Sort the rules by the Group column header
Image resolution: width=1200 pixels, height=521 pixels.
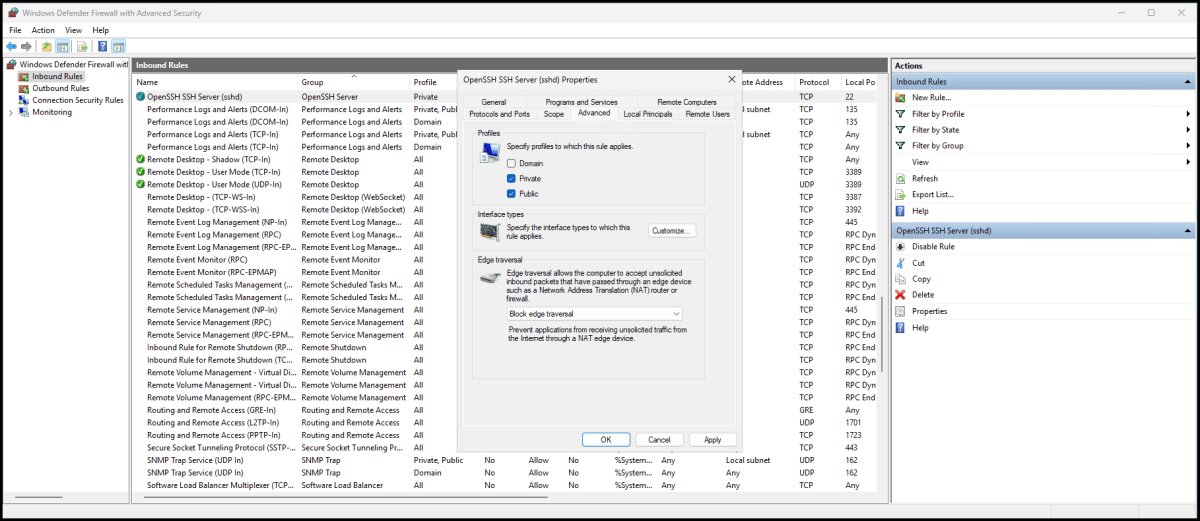(x=354, y=82)
